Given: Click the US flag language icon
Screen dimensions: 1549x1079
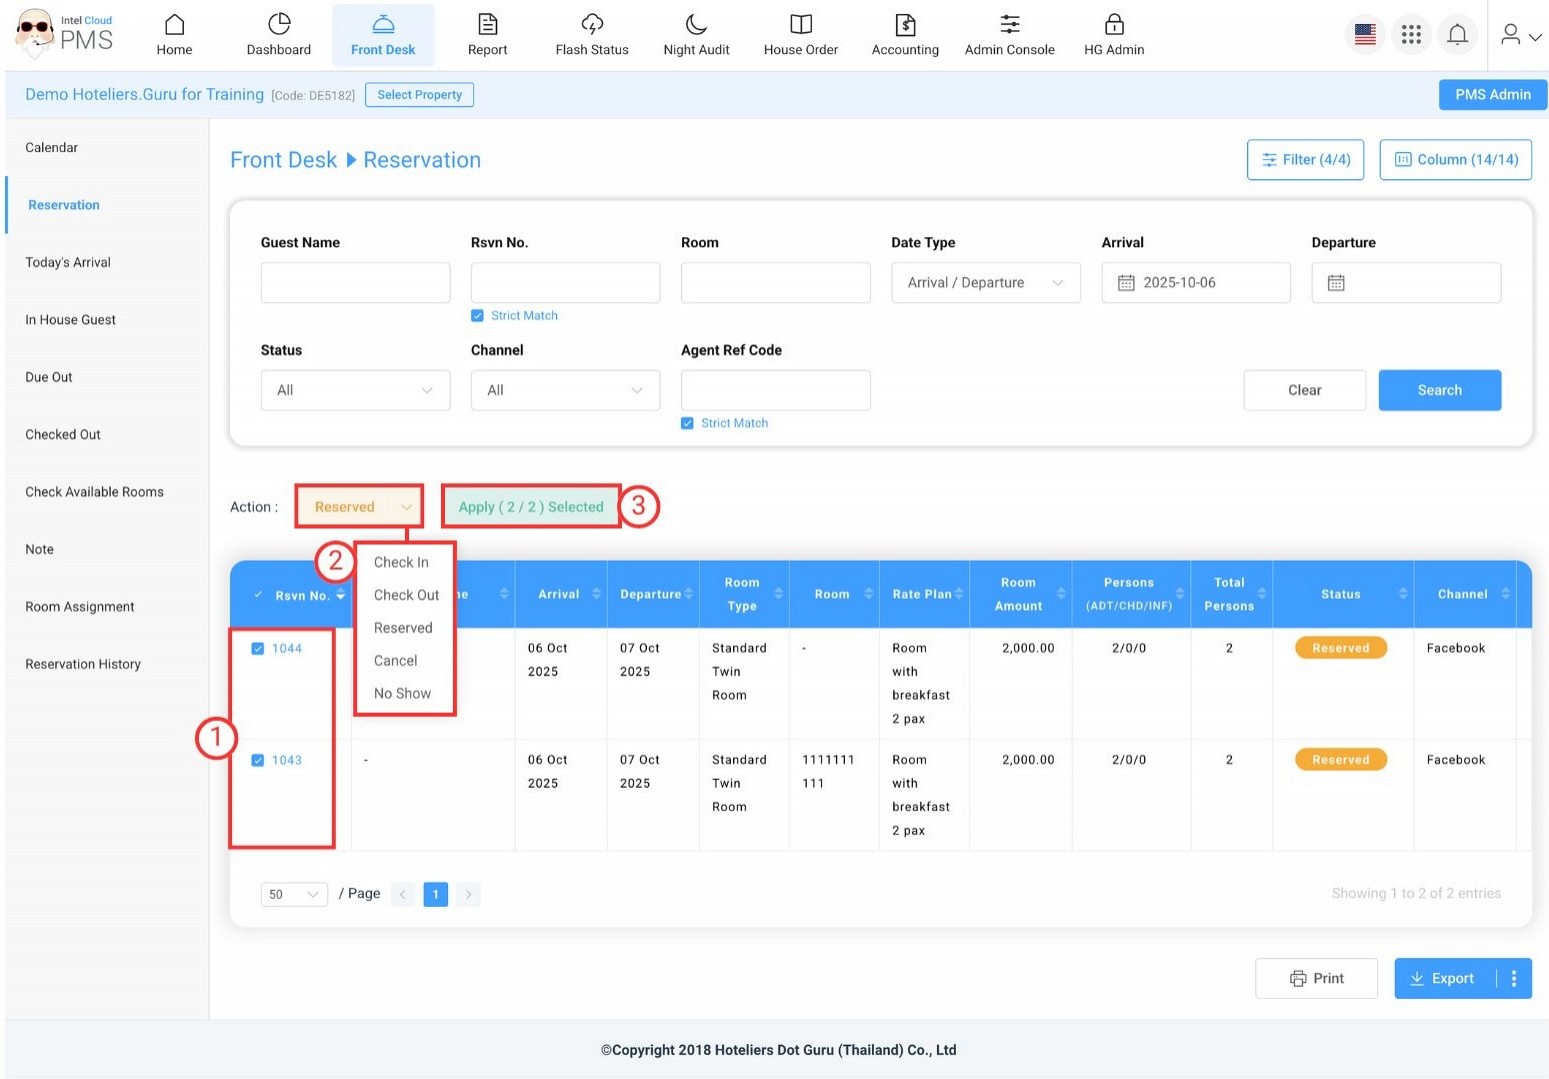Looking at the screenshot, I should coord(1365,35).
